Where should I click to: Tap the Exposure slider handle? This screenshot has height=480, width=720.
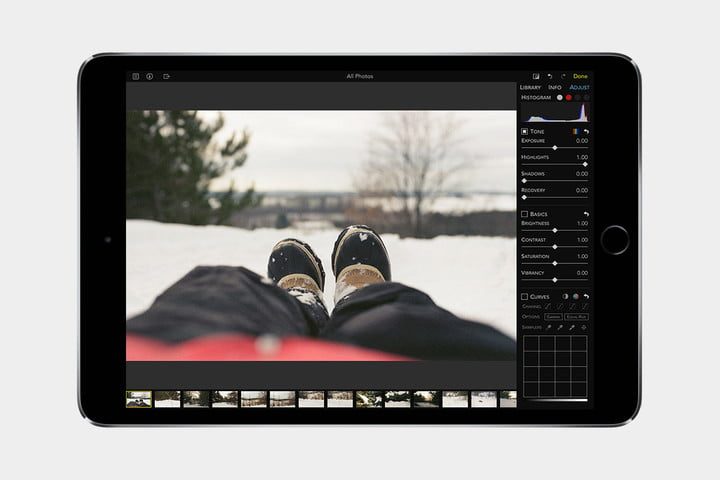click(x=555, y=148)
